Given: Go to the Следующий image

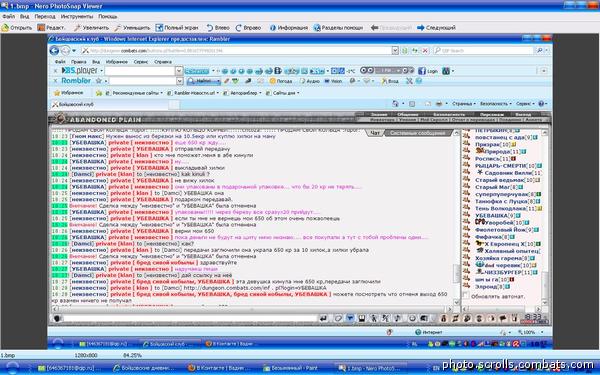Looking at the screenshot, I should tap(436, 28).
